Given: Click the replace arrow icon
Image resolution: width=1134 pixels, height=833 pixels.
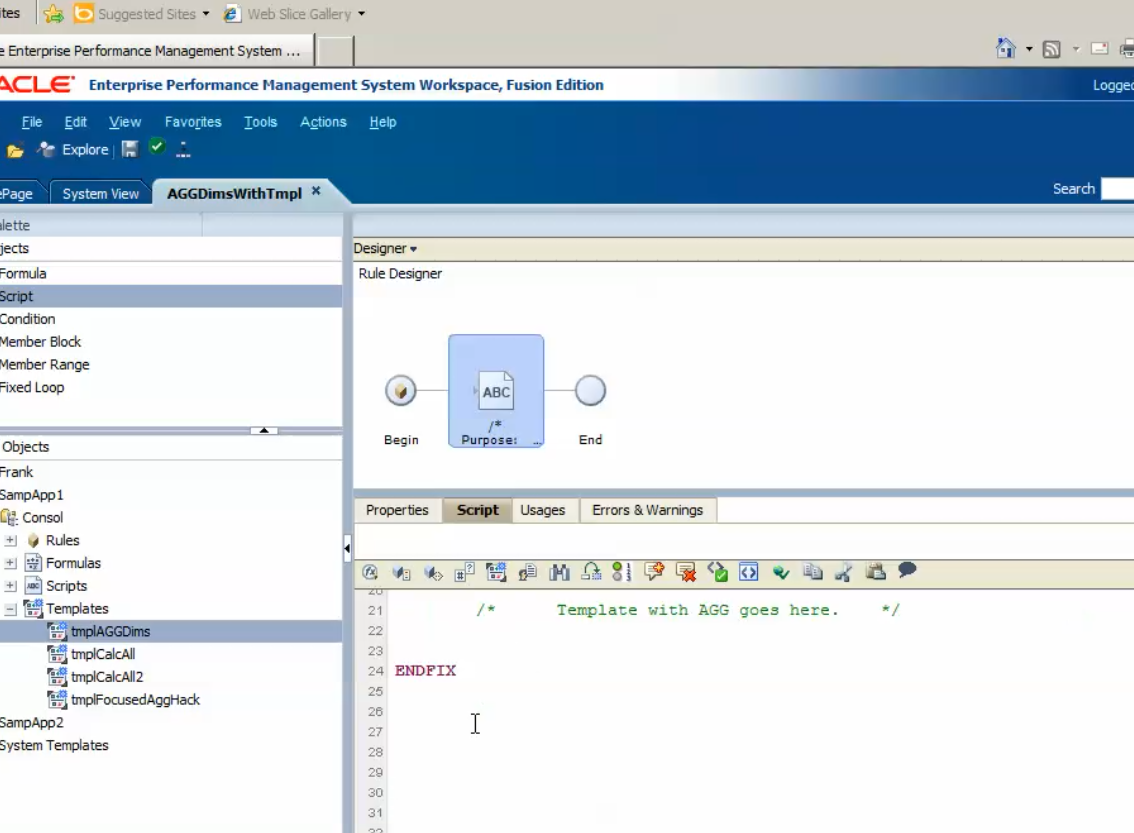Looking at the screenshot, I should click(591, 572).
